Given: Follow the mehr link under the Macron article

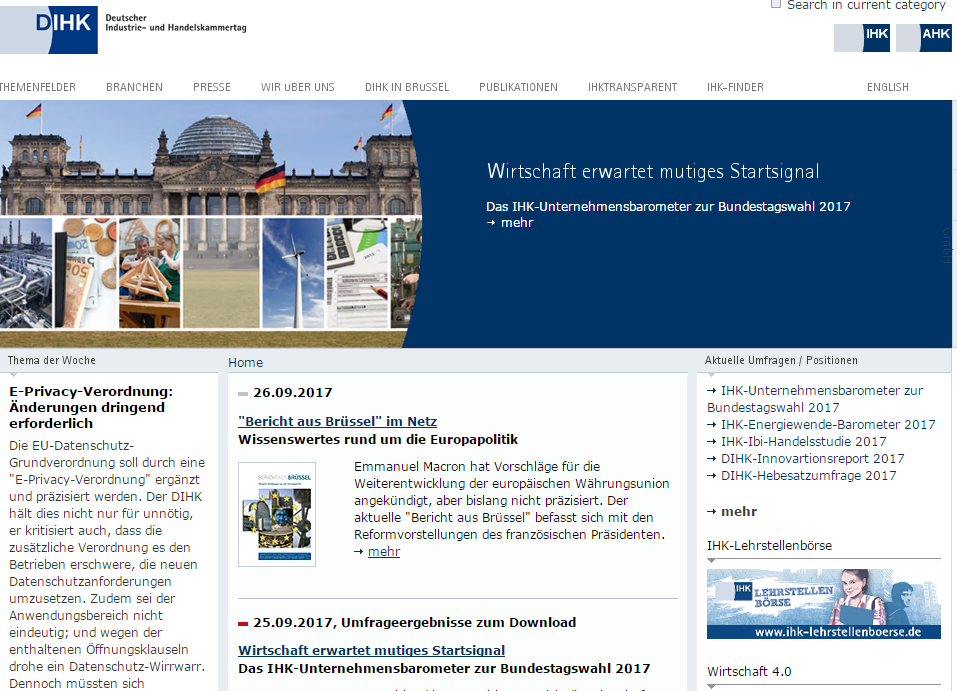Looking at the screenshot, I should coord(384,551).
